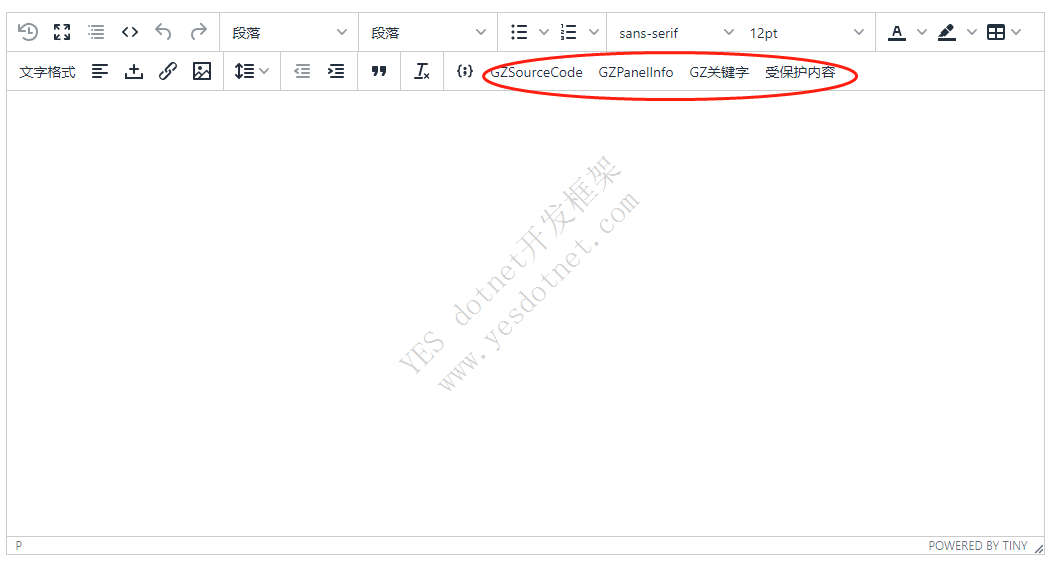The height and width of the screenshot is (562, 1052).
Task: Click the insert image icon
Action: coord(202,72)
